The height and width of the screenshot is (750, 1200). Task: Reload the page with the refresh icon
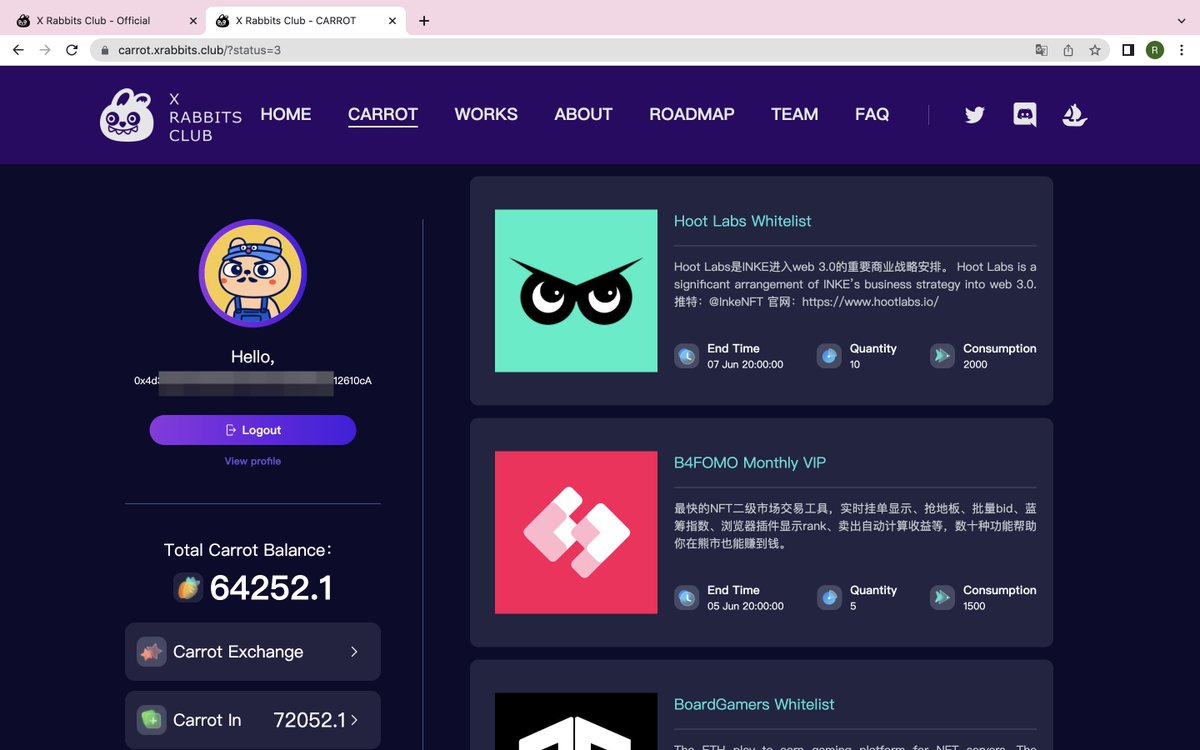click(72, 50)
